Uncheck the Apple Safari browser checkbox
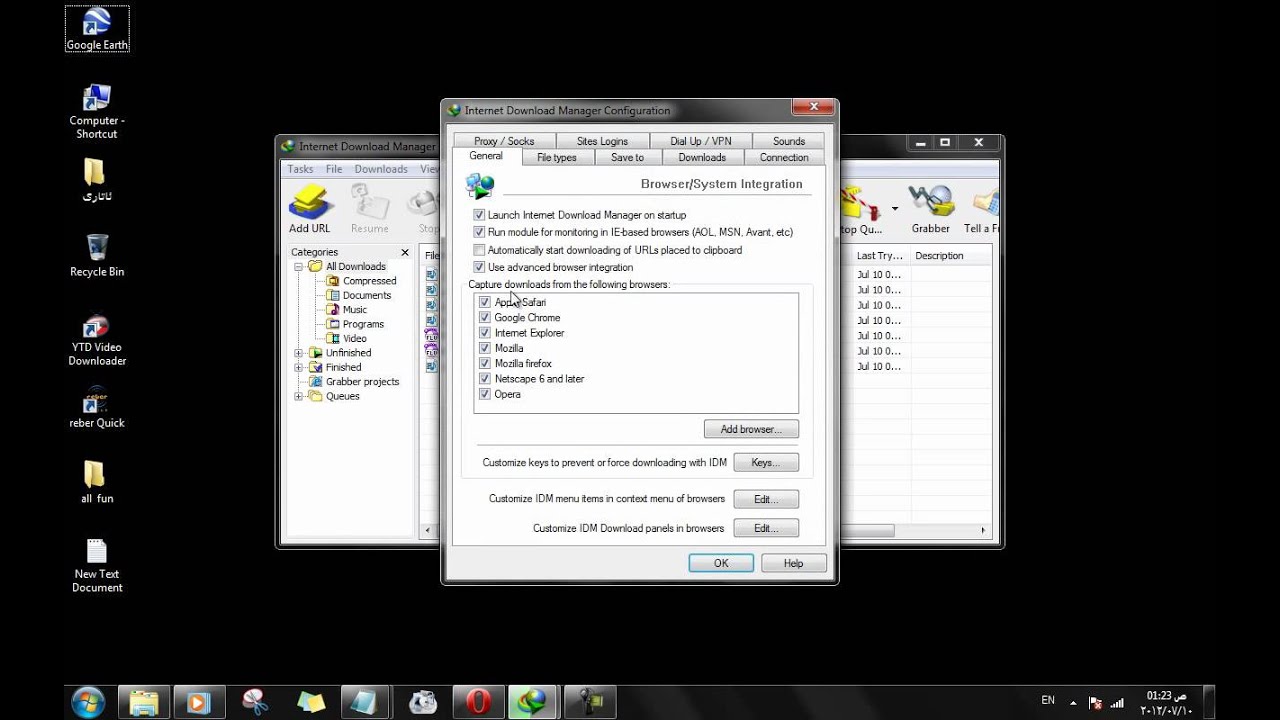Image resolution: width=1280 pixels, height=720 pixels. [485, 302]
